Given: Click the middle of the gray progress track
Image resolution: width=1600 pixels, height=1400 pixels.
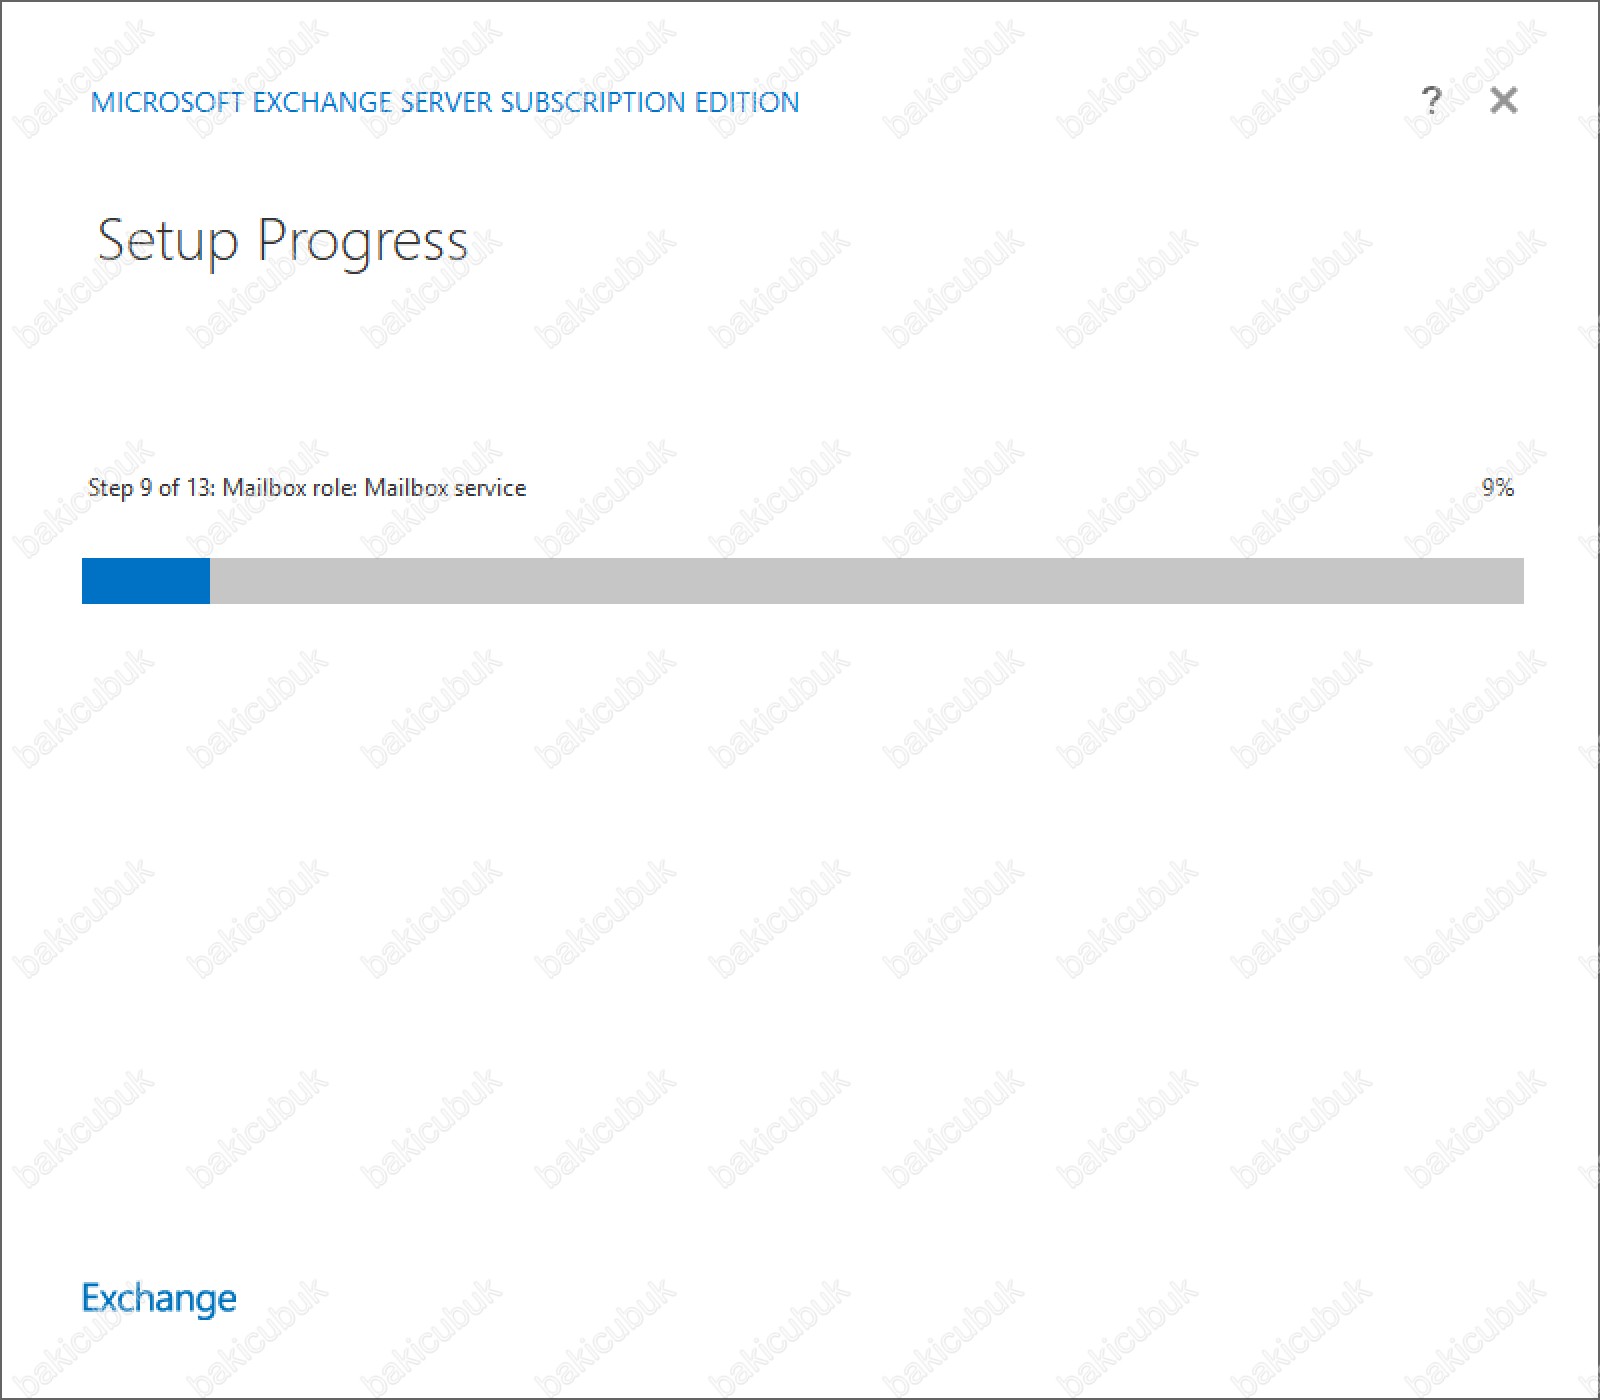Looking at the screenshot, I should (867, 581).
